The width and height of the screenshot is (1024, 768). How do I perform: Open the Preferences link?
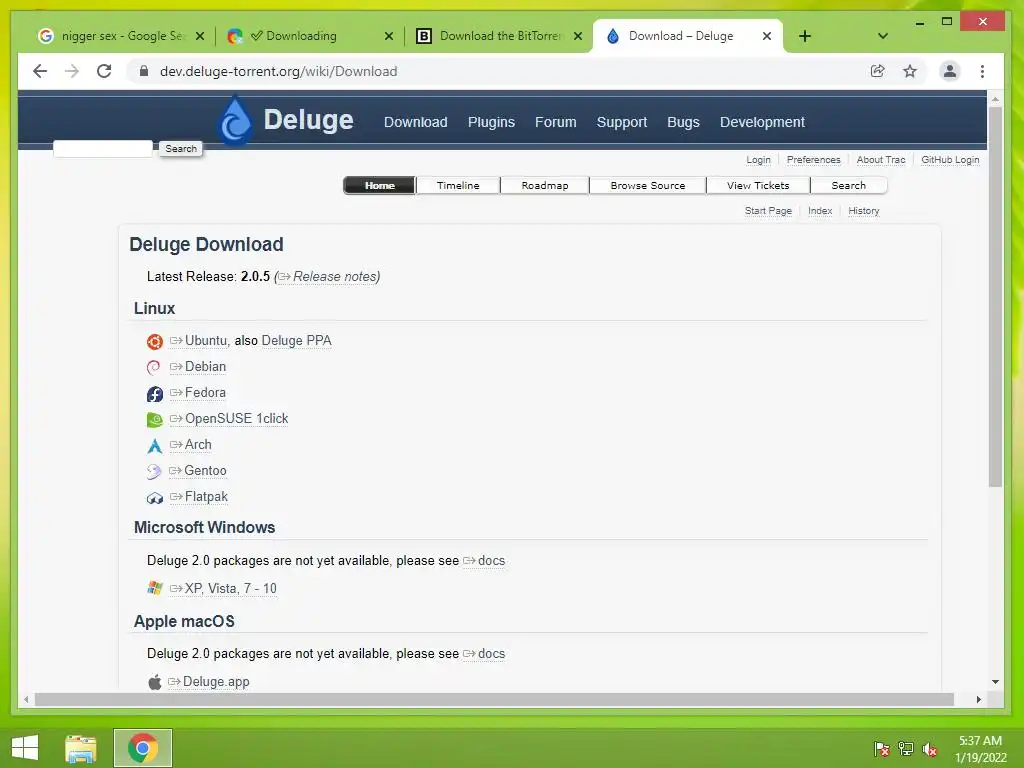814,160
